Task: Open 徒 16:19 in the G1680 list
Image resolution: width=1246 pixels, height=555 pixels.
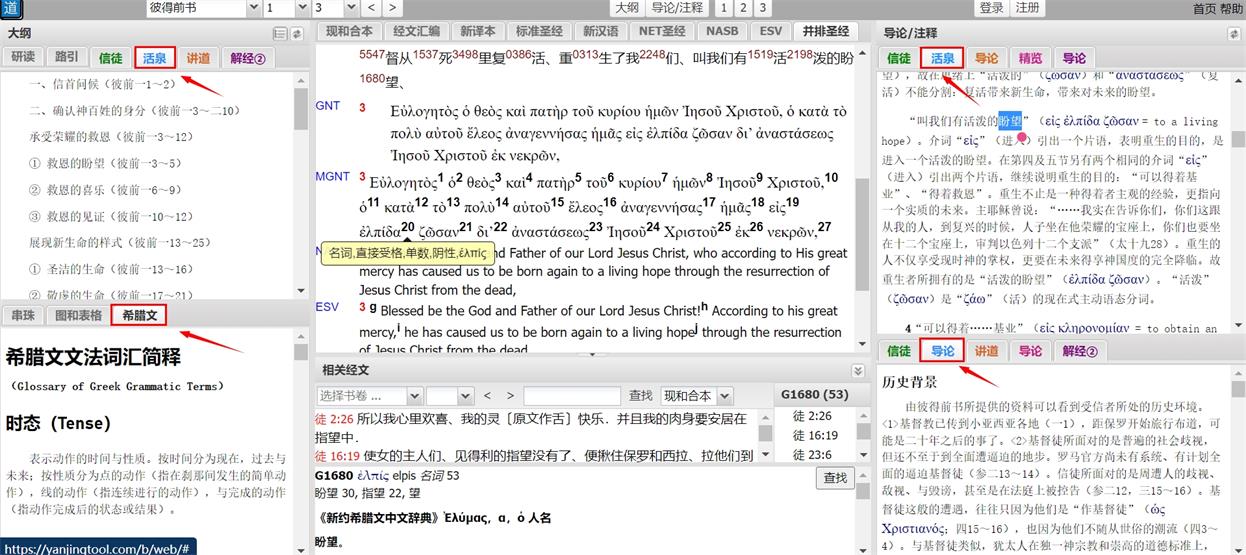Action: pos(814,435)
